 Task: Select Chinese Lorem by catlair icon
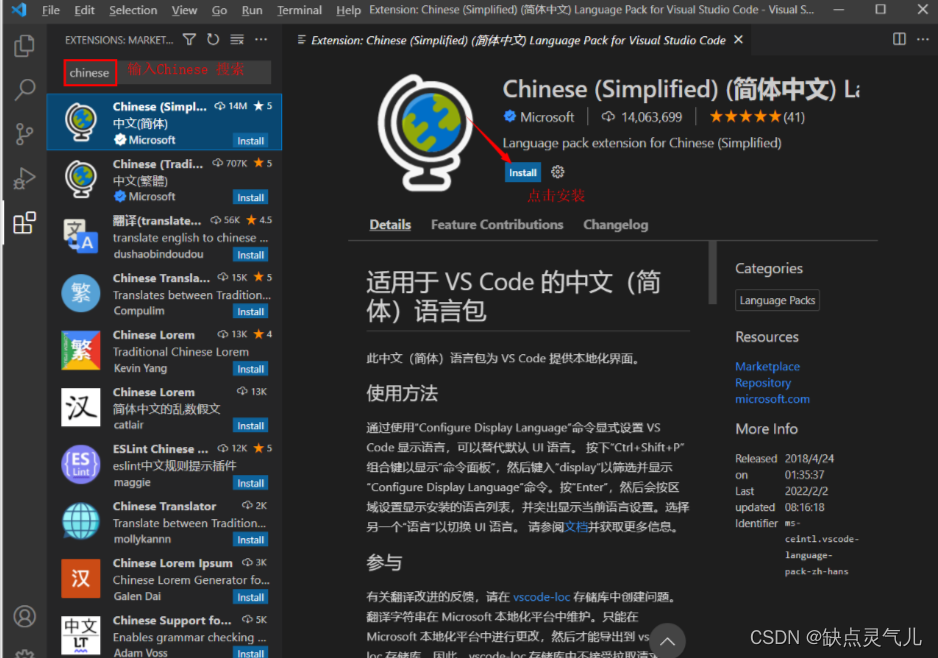(81, 407)
